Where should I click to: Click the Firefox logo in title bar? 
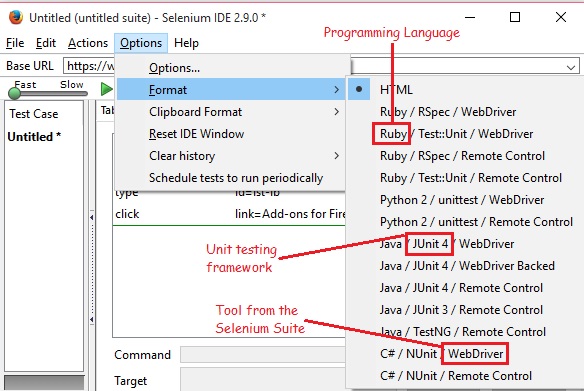click(15, 17)
